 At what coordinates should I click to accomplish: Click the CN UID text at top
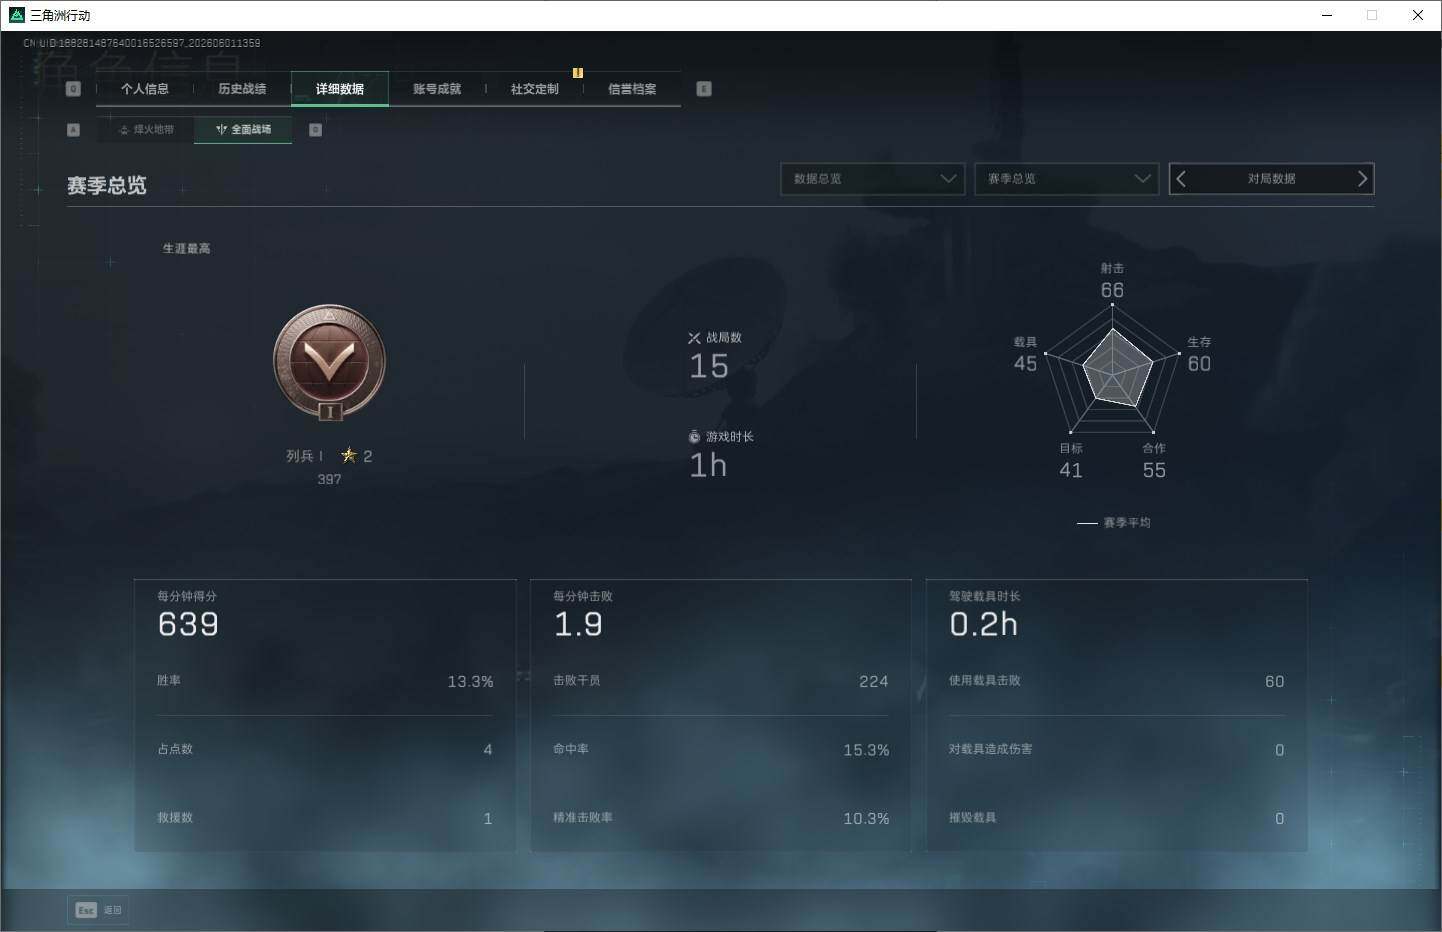142,43
